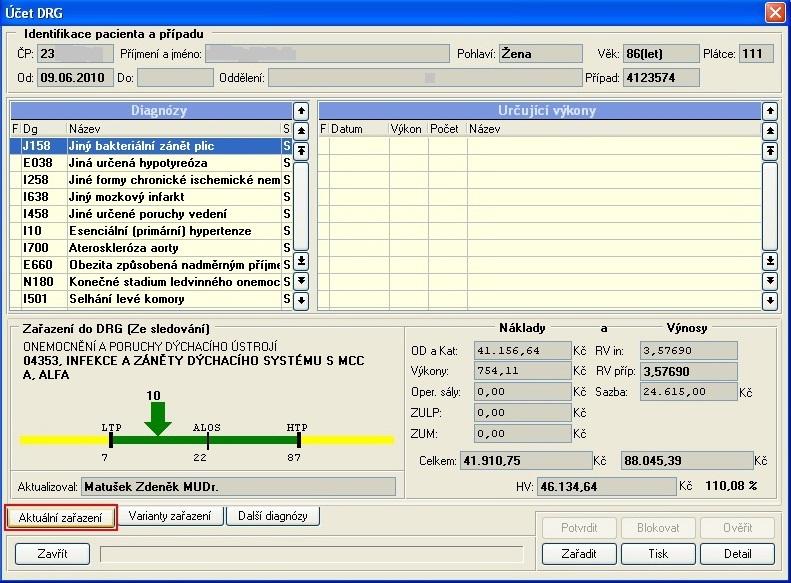
Task: Select diagnosis I700 Ateroskleróza aorty
Action: 151,248
